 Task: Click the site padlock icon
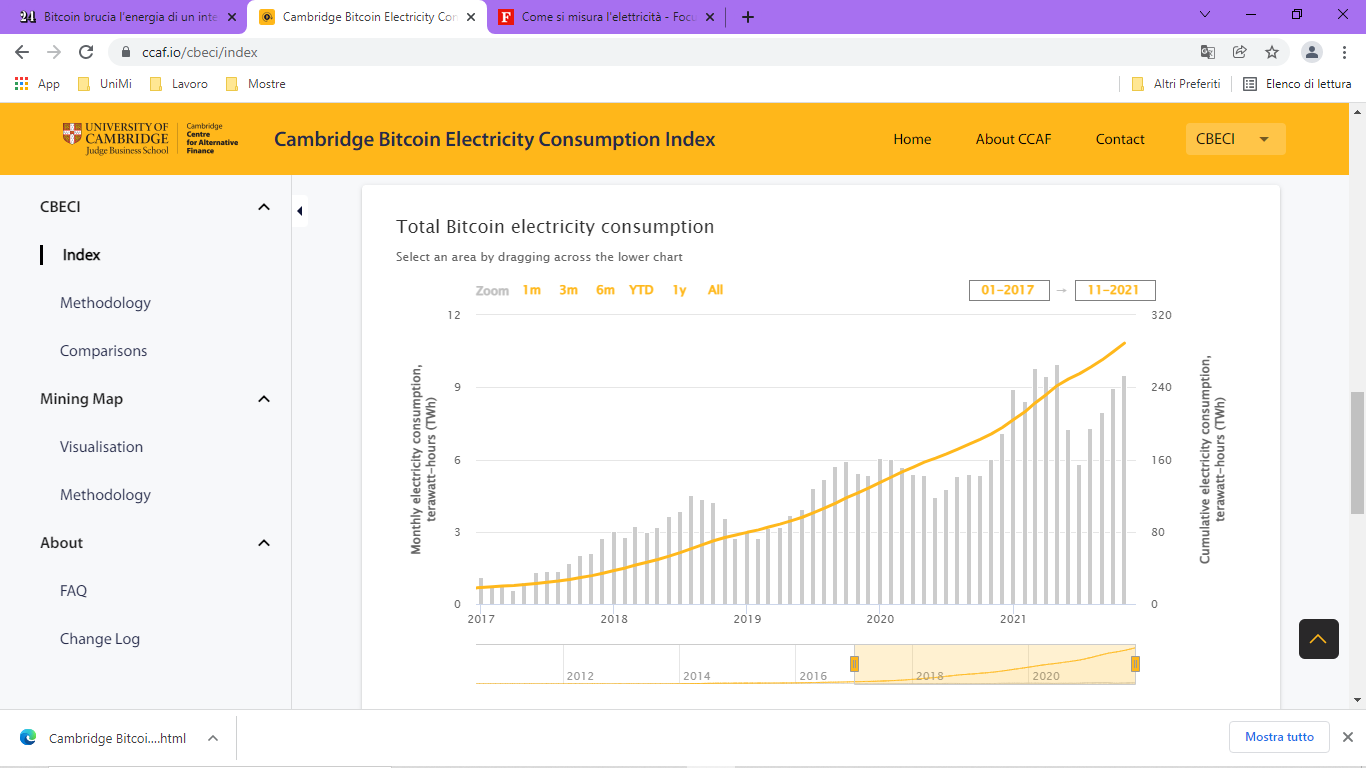click(x=126, y=52)
